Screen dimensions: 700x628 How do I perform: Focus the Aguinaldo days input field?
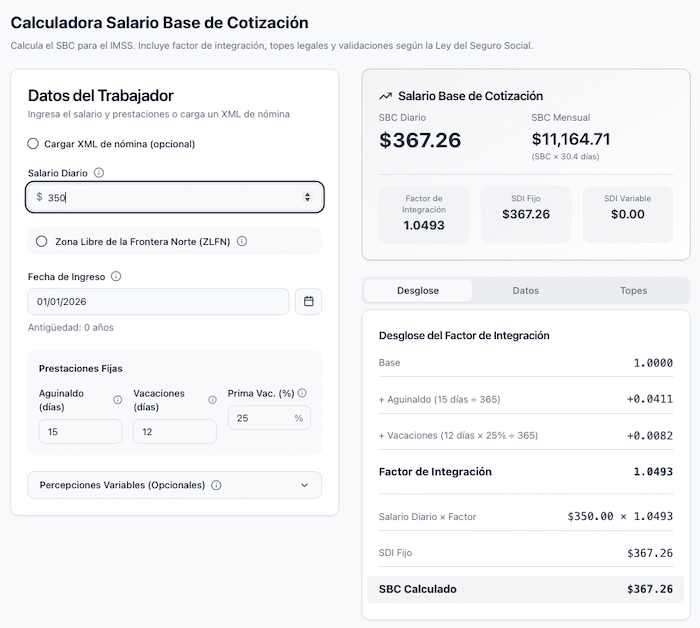click(x=80, y=431)
